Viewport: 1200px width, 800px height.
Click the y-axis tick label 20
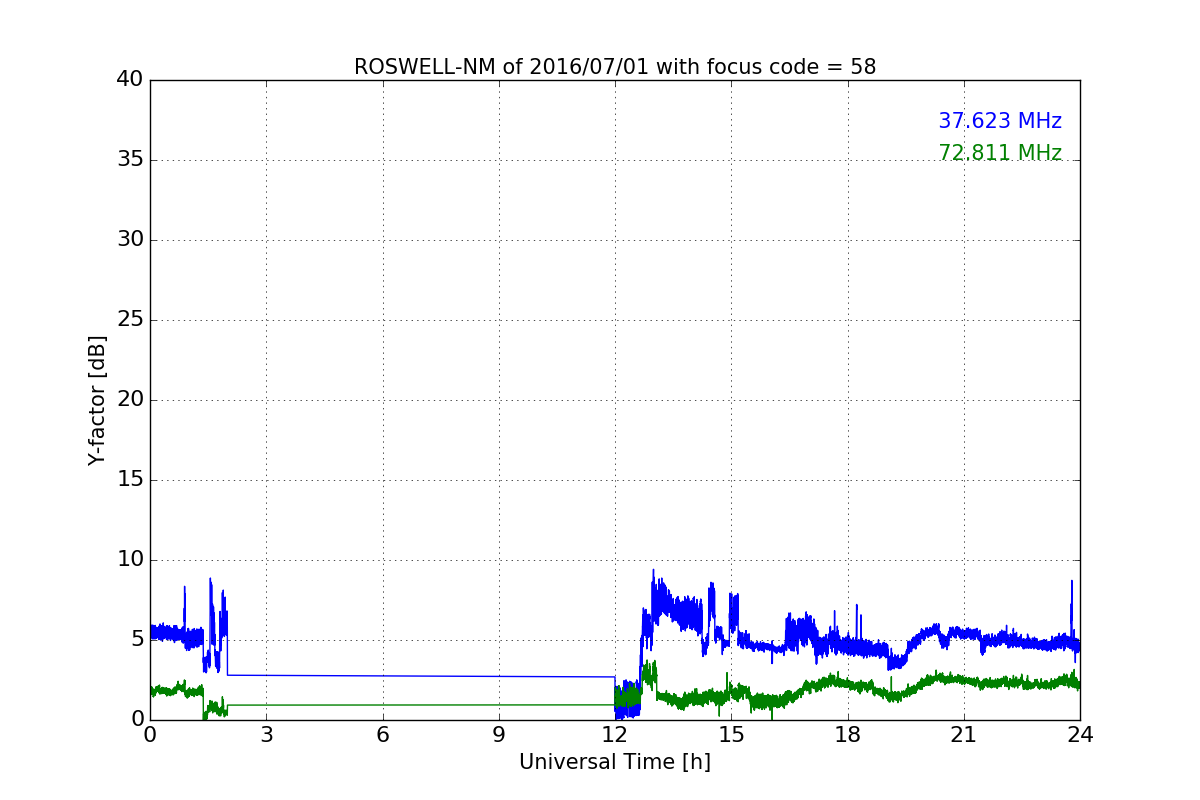130,400
